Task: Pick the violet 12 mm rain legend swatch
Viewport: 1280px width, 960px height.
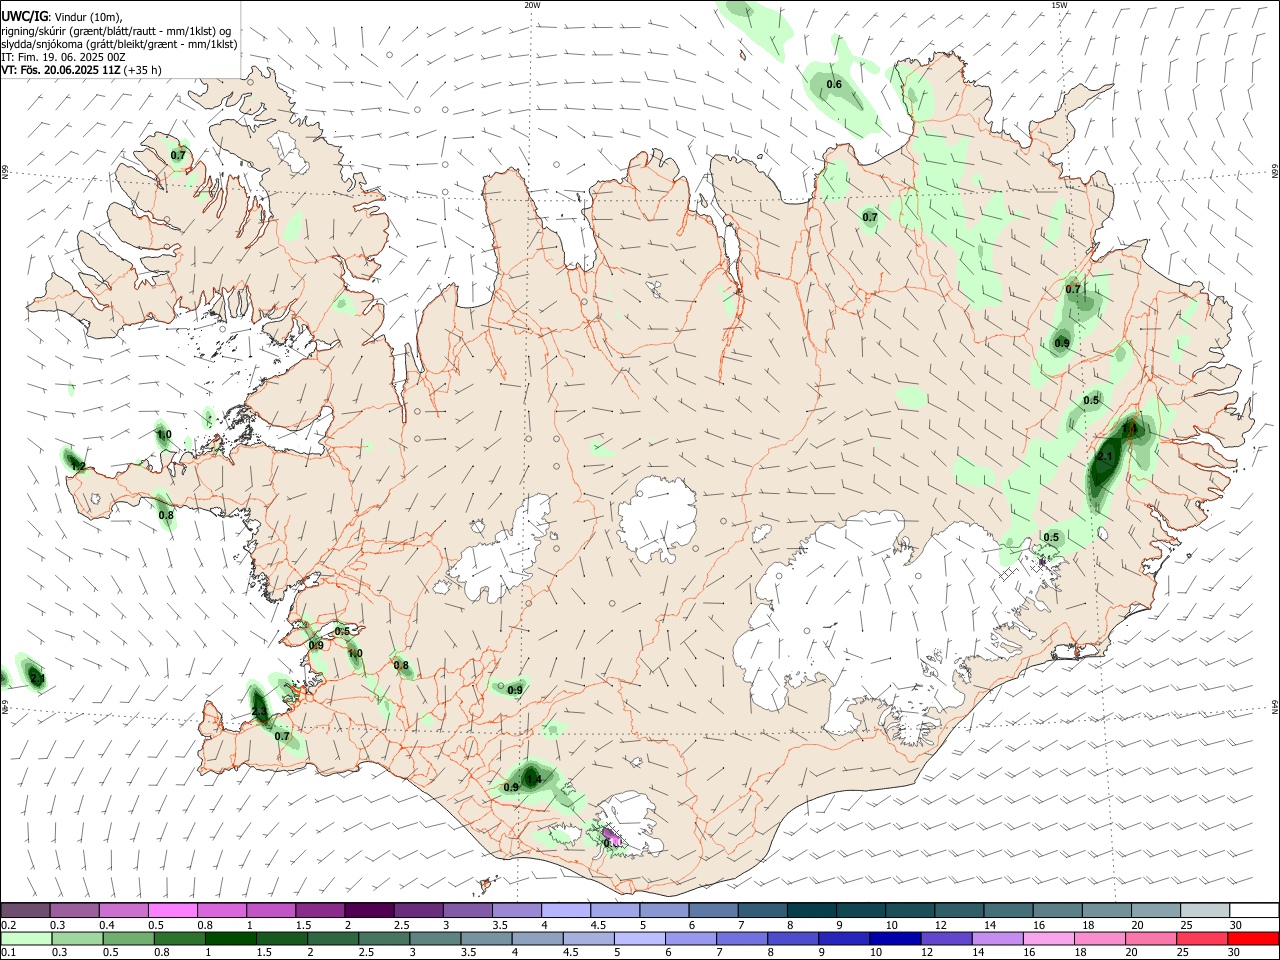Action: click(946, 938)
